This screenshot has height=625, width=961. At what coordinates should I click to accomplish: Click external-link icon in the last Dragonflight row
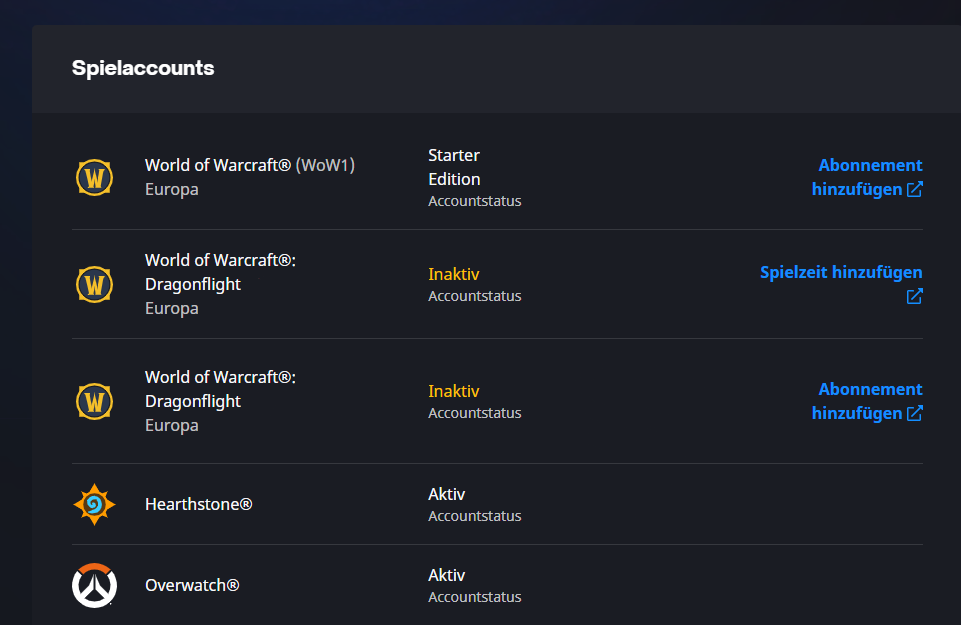[x=914, y=414]
